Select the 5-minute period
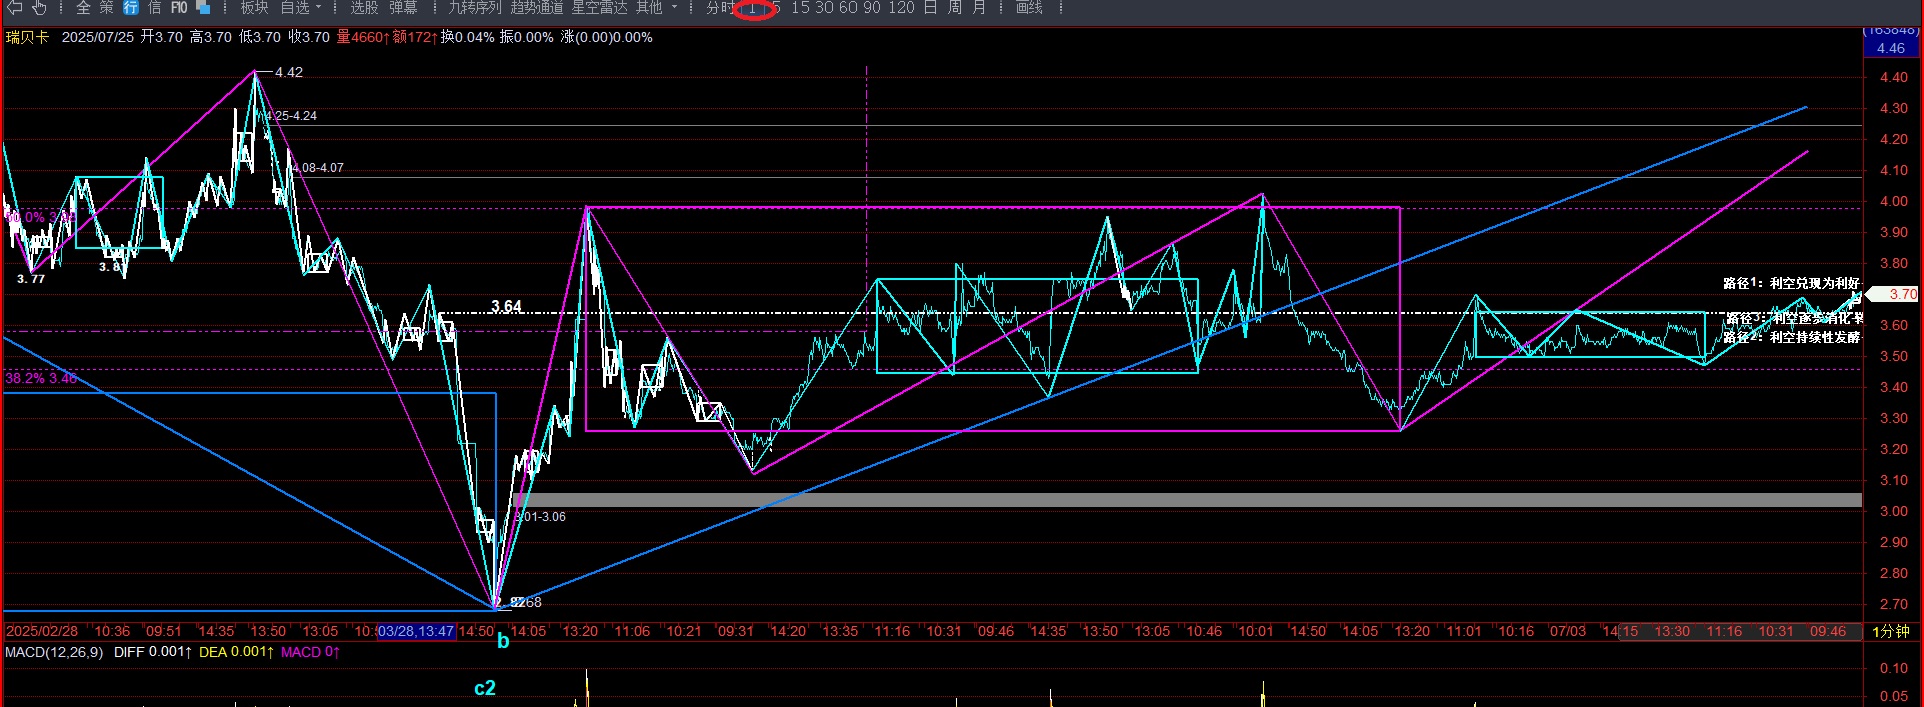The image size is (1924, 707). (775, 8)
